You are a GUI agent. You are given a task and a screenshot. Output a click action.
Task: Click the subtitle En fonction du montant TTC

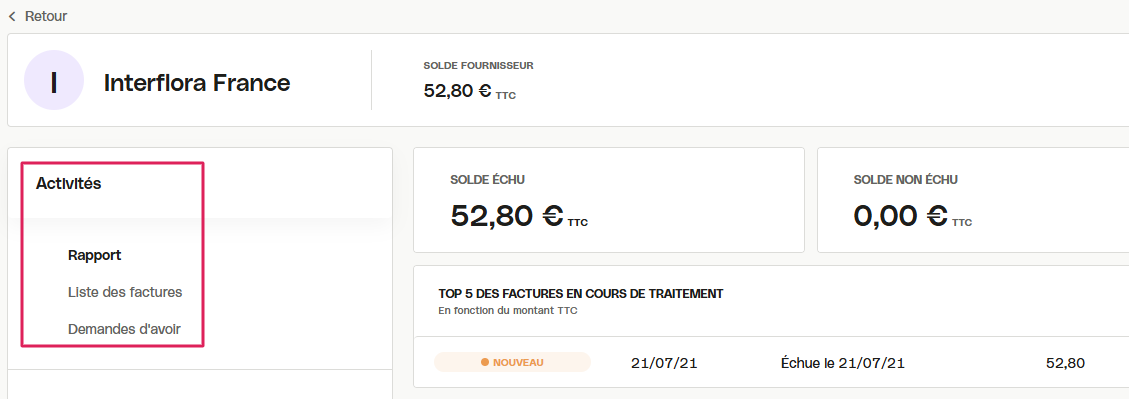pos(508,311)
